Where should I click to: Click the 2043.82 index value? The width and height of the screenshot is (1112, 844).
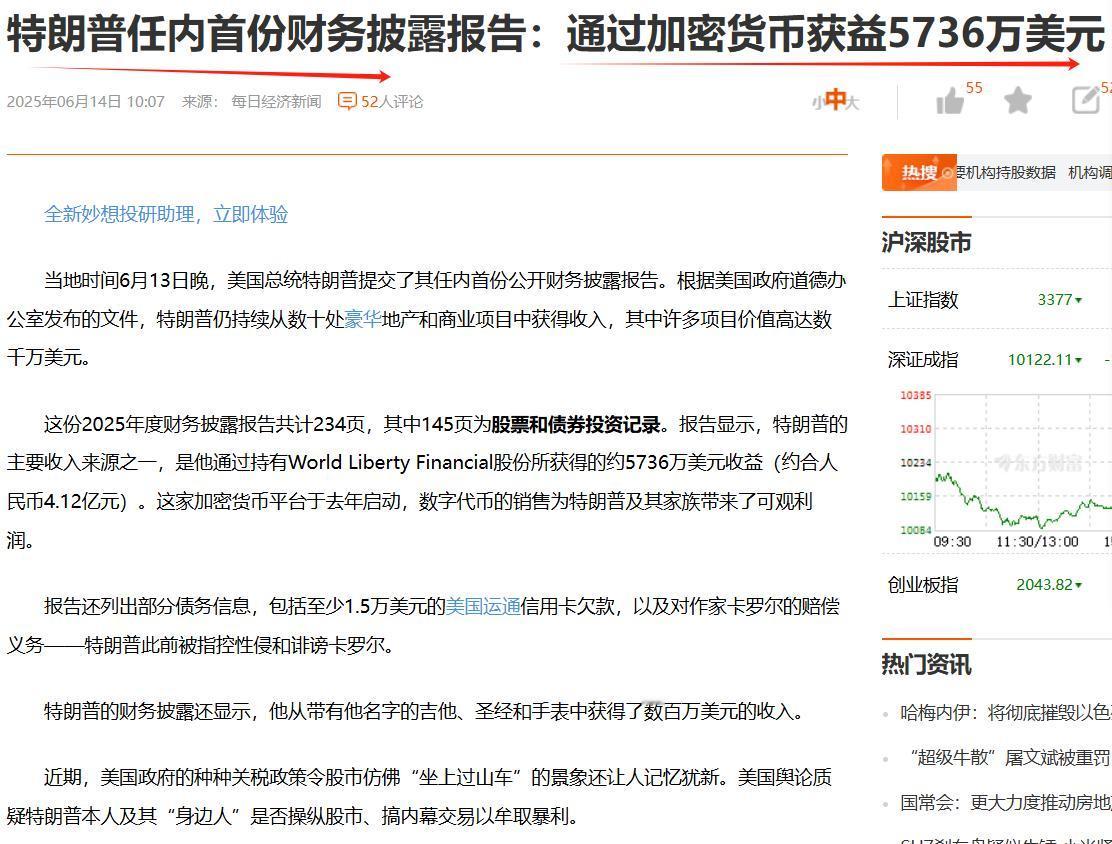tap(1044, 584)
